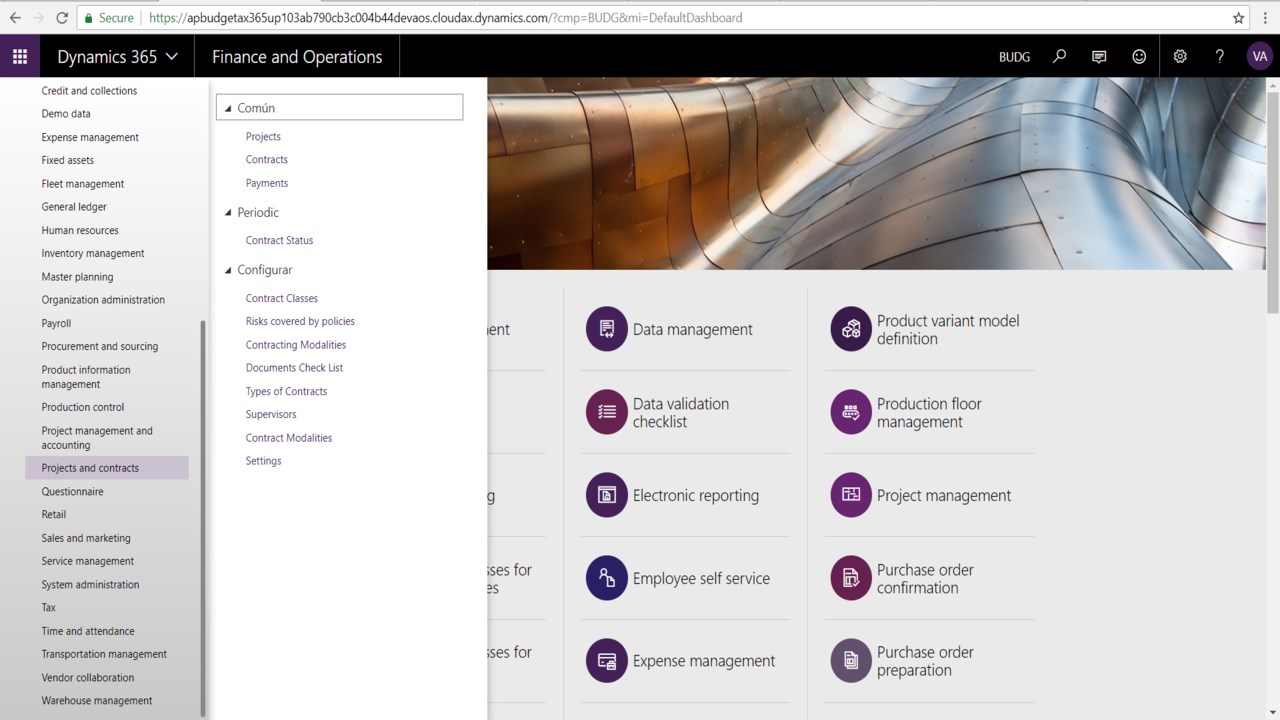This screenshot has width=1280, height=720.
Task: Open Risks covered by policies link
Action: point(300,321)
